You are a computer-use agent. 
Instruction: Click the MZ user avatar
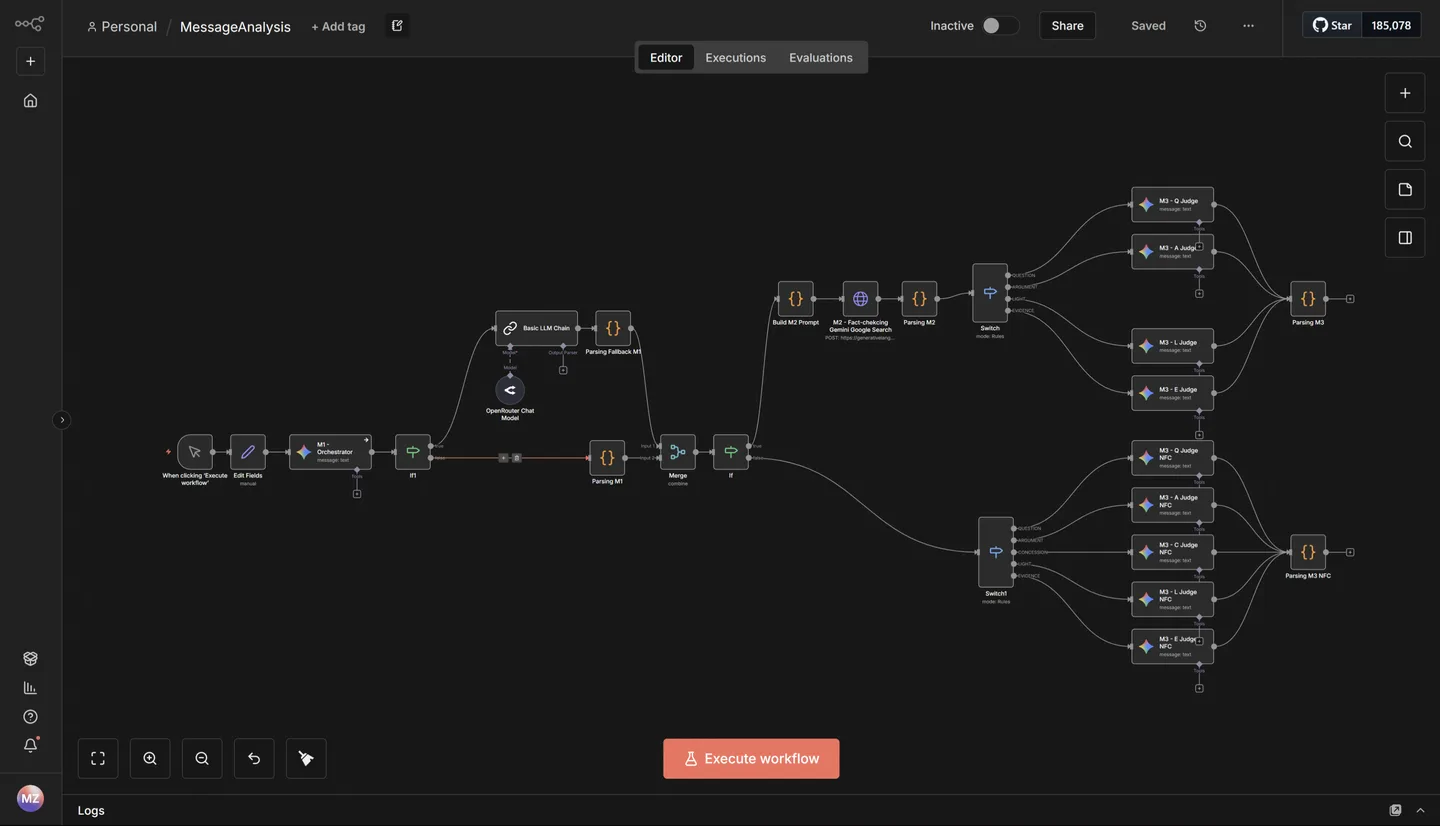point(30,798)
